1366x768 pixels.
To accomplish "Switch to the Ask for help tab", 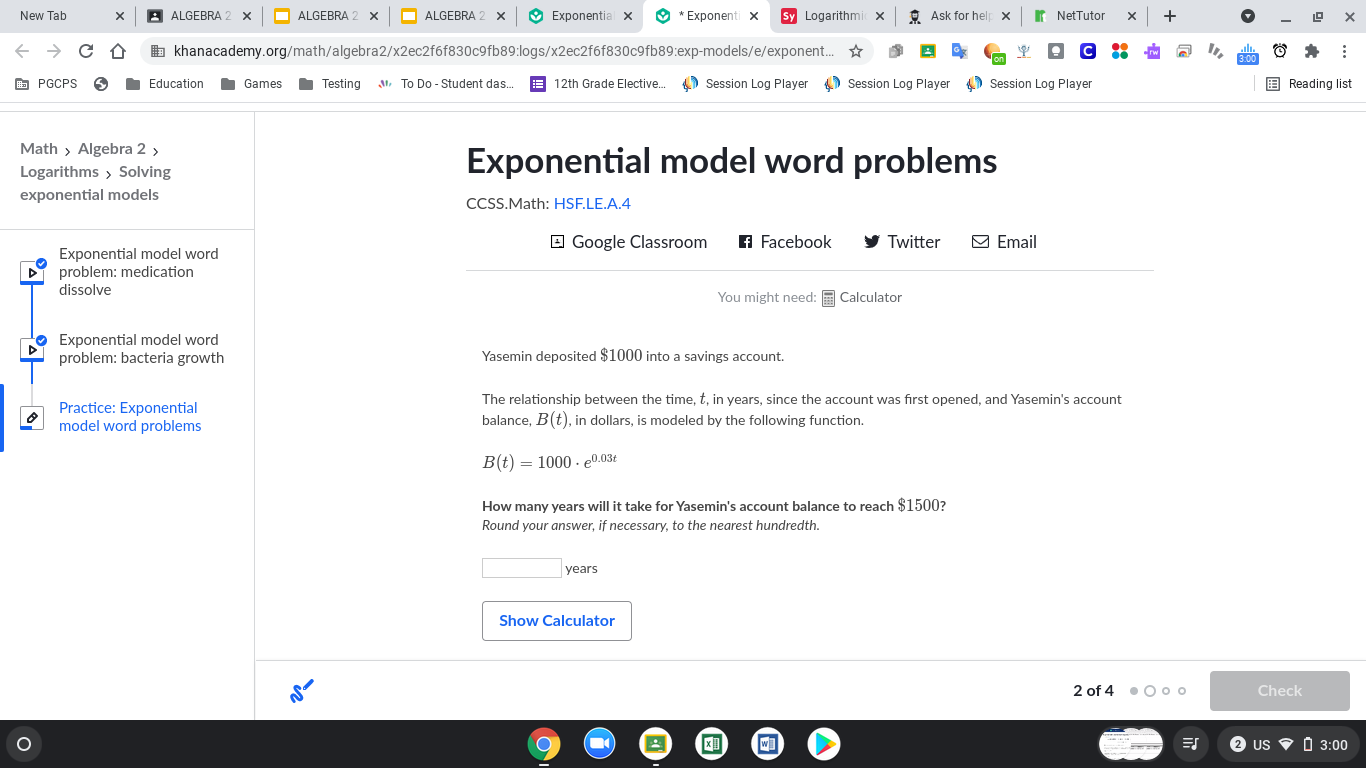I will click(959, 16).
